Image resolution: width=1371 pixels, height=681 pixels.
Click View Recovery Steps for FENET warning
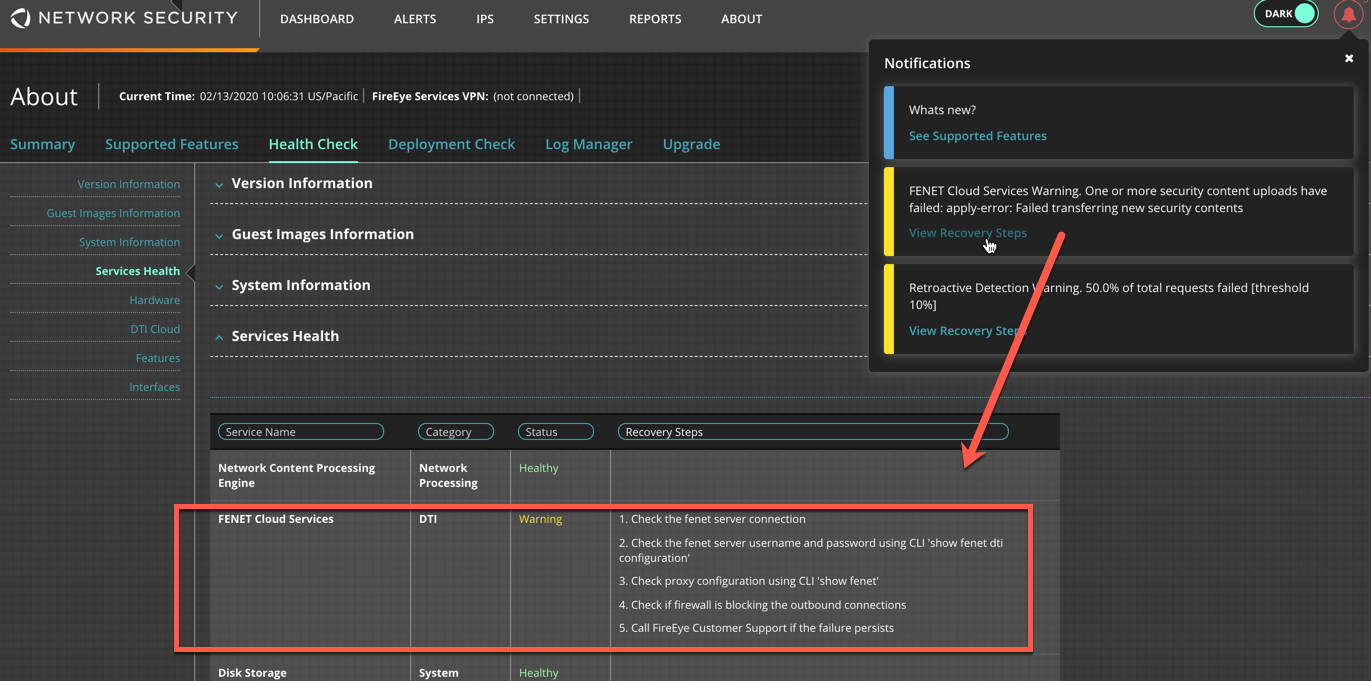point(967,233)
